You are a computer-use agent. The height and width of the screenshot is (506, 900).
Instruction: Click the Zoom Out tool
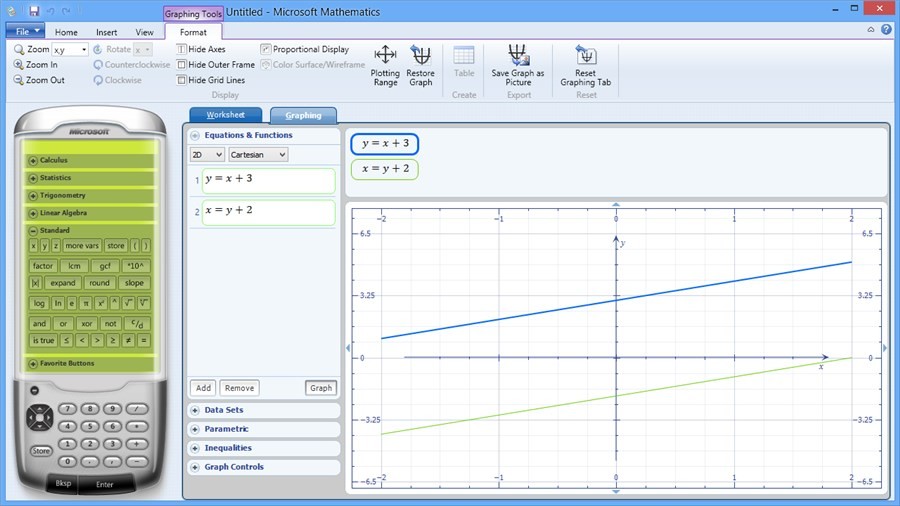[40, 80]
